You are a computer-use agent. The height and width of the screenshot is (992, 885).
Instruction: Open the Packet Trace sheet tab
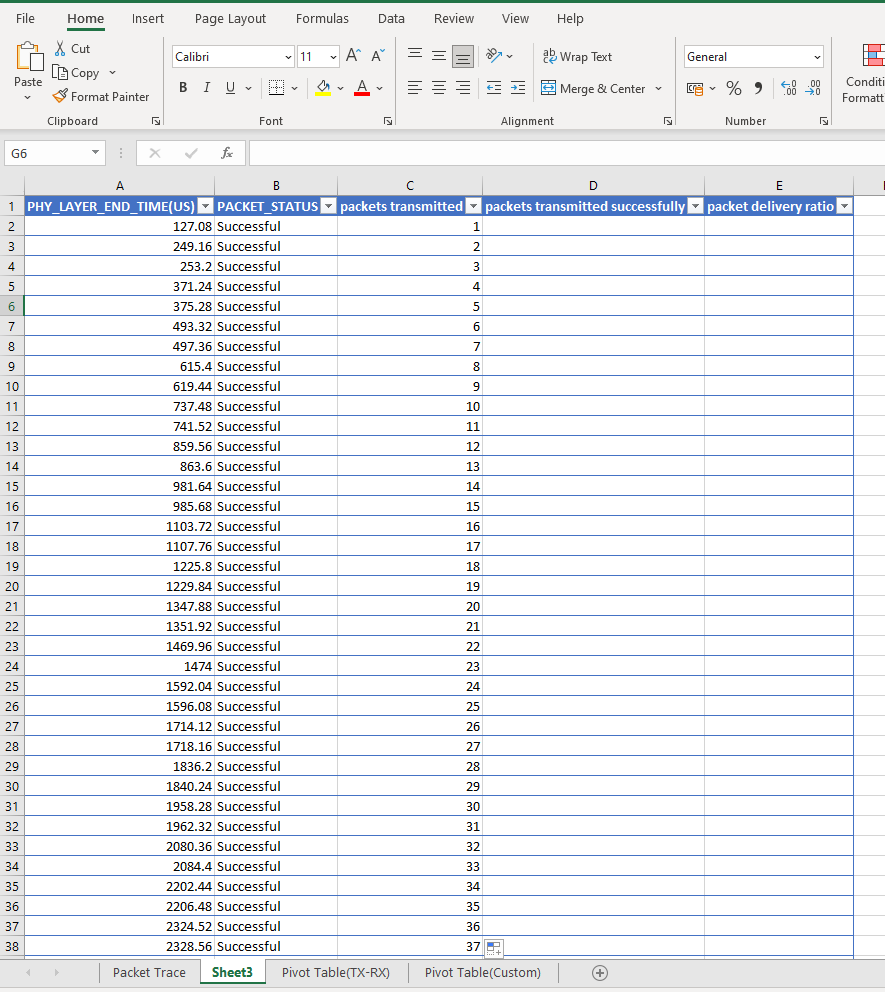[x=149, y=973]
